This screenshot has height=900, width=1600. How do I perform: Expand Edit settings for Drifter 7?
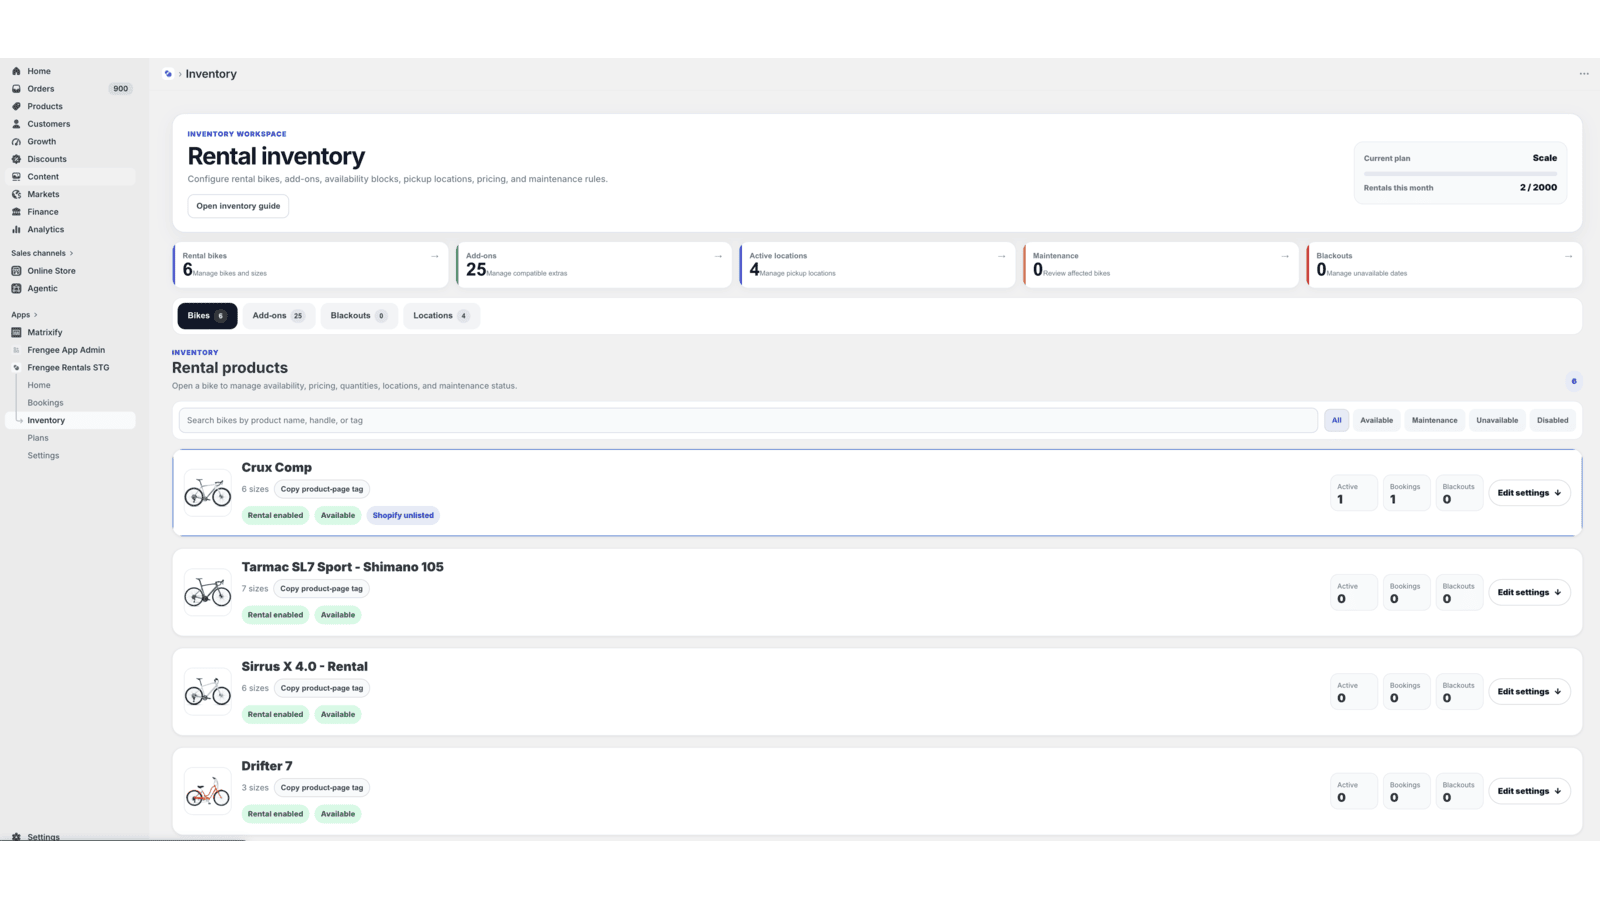click(x=1529, y=791)
